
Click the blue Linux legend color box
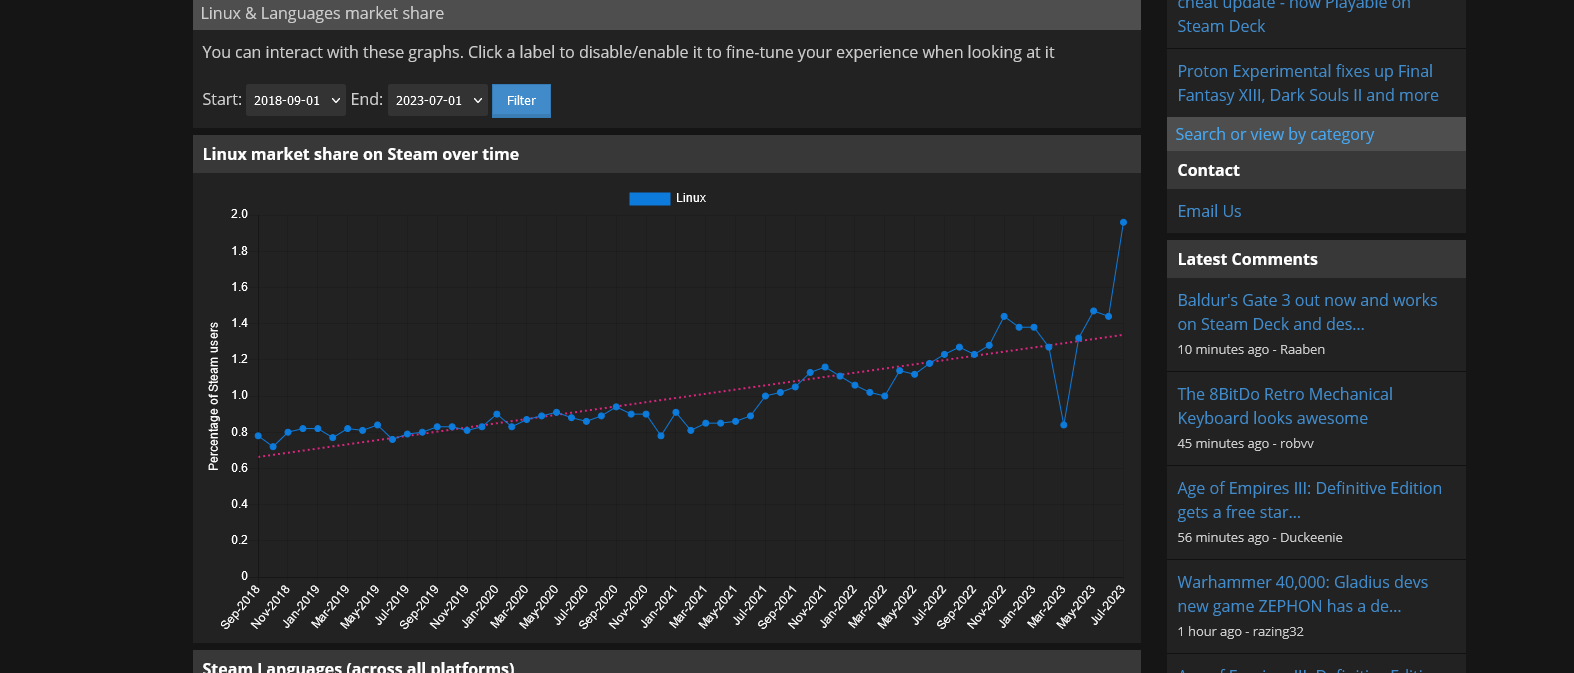point(649,198)
